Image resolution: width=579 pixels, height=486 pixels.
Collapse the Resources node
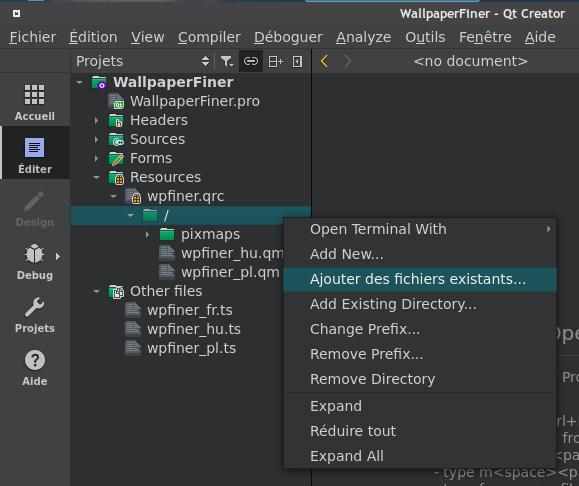[96, 178]
